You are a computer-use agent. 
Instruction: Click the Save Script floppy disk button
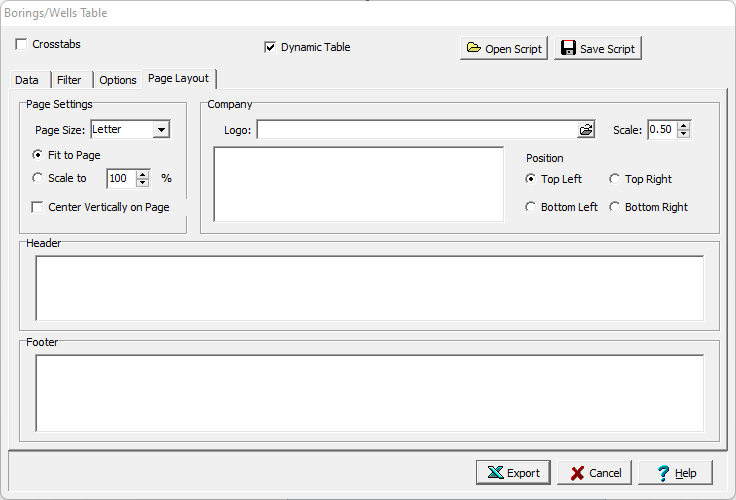tap(597, 49)
